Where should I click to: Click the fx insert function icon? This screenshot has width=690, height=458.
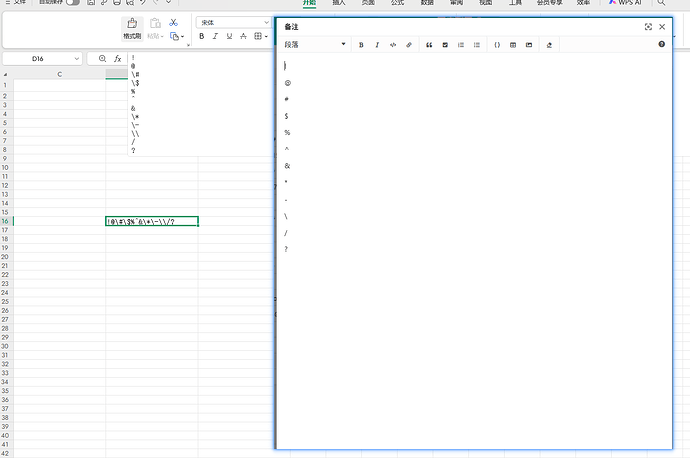point(117,59)
